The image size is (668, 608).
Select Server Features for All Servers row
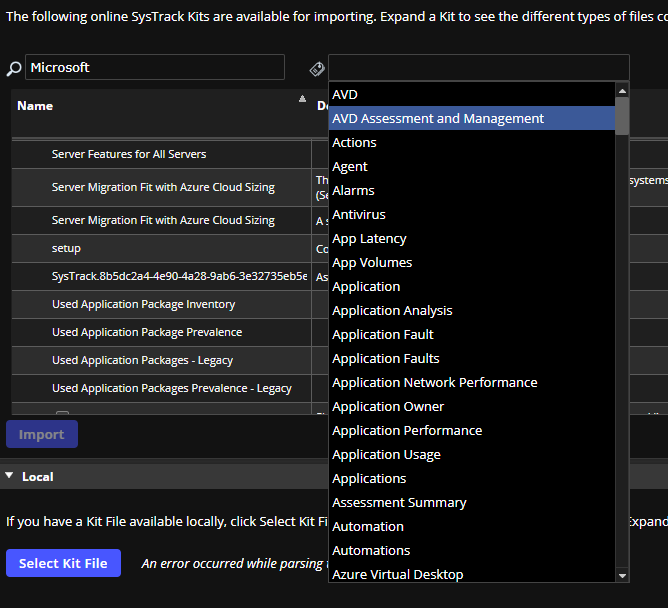coord(129,154)
